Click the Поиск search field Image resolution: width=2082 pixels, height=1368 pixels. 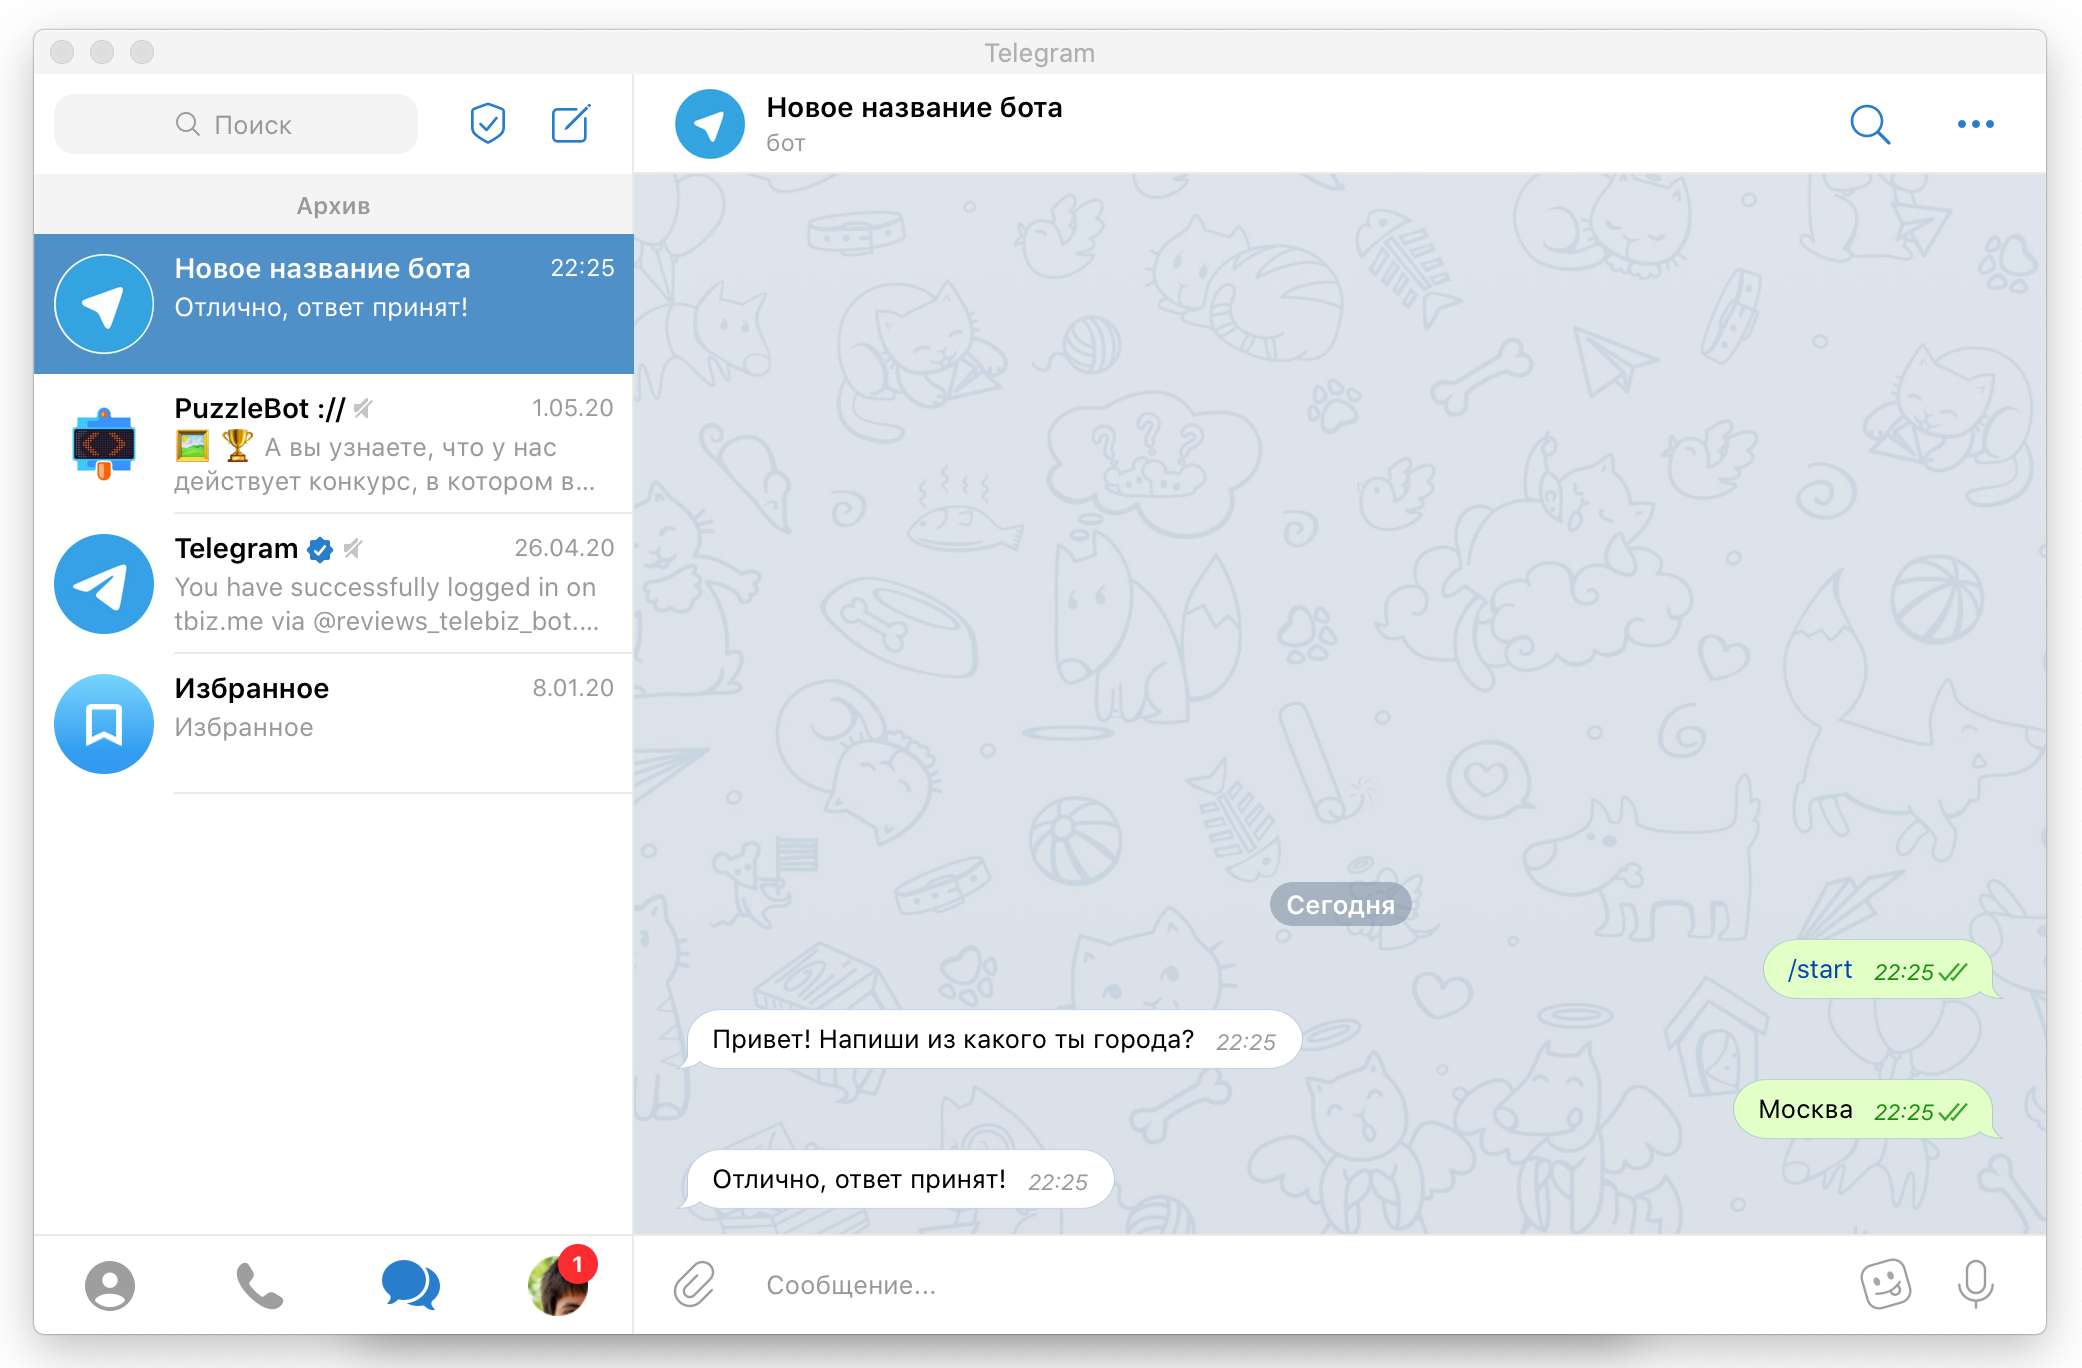click(x=236, y=124)
